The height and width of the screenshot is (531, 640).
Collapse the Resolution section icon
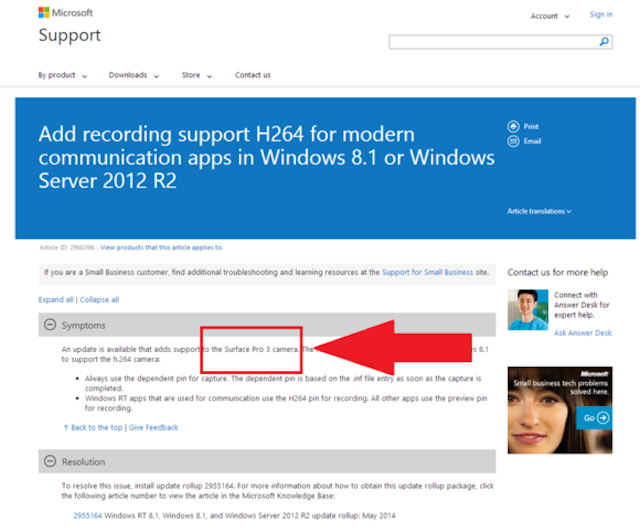pos(49,461)
